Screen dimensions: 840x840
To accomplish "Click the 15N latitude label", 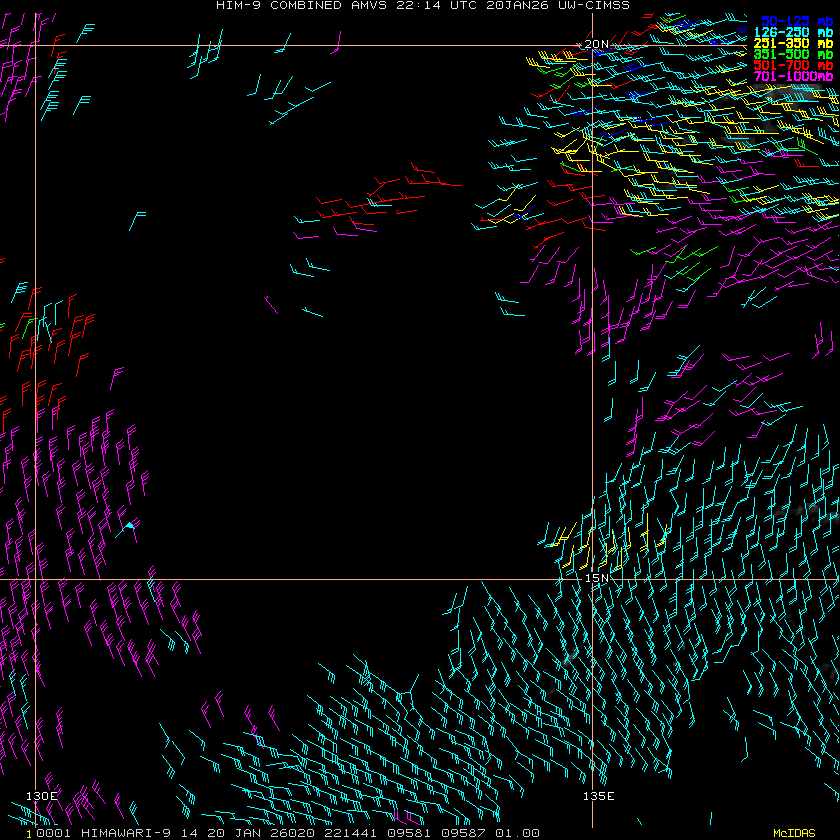I will (x=596, y=577).
